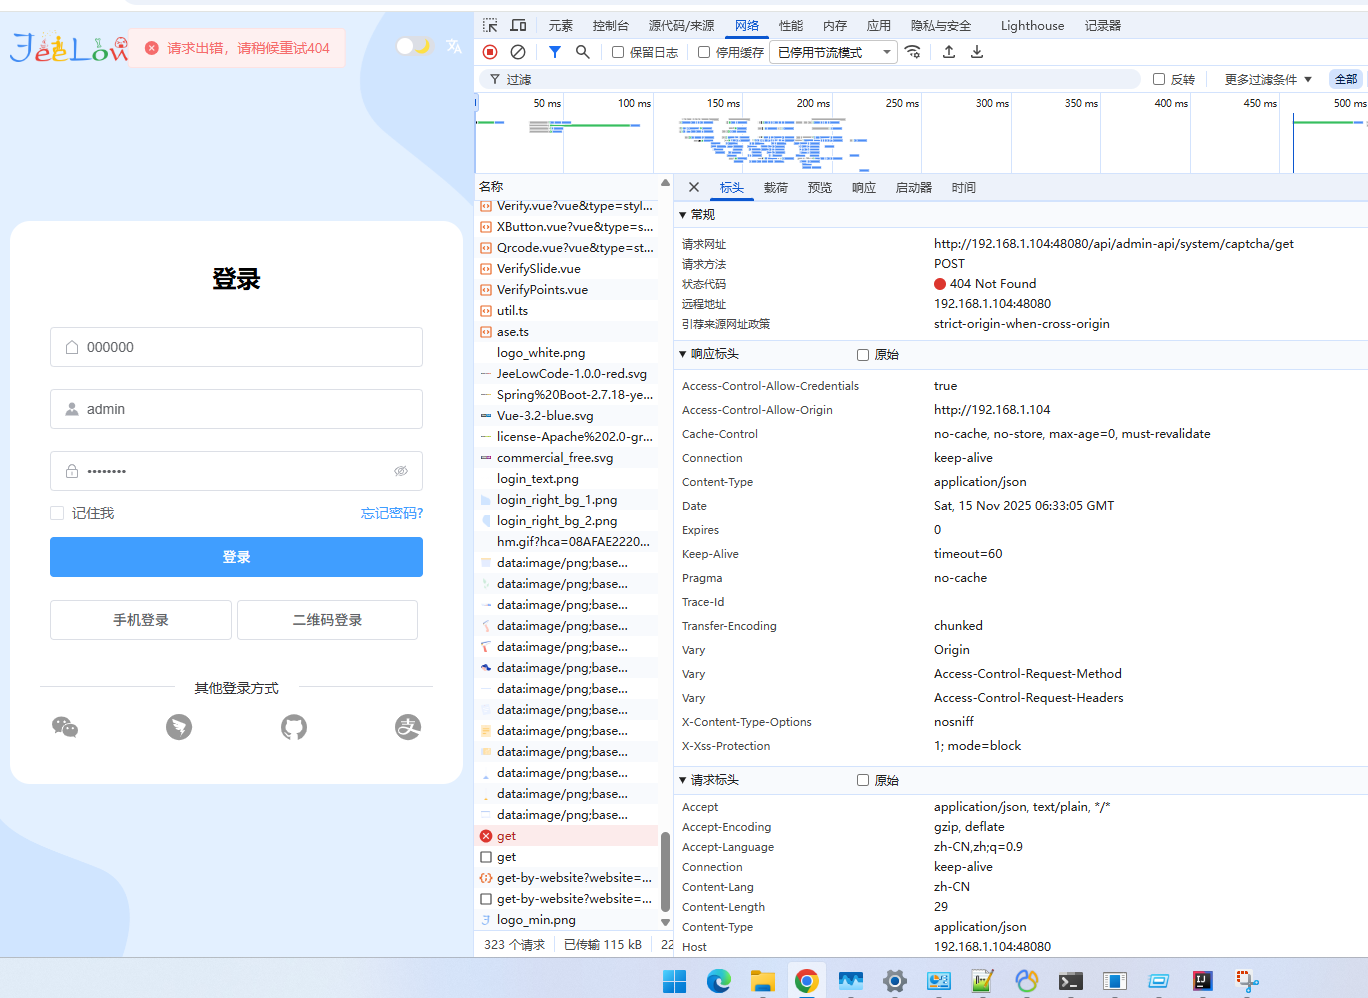Import HAR file using the upload icon

point(948,52)
